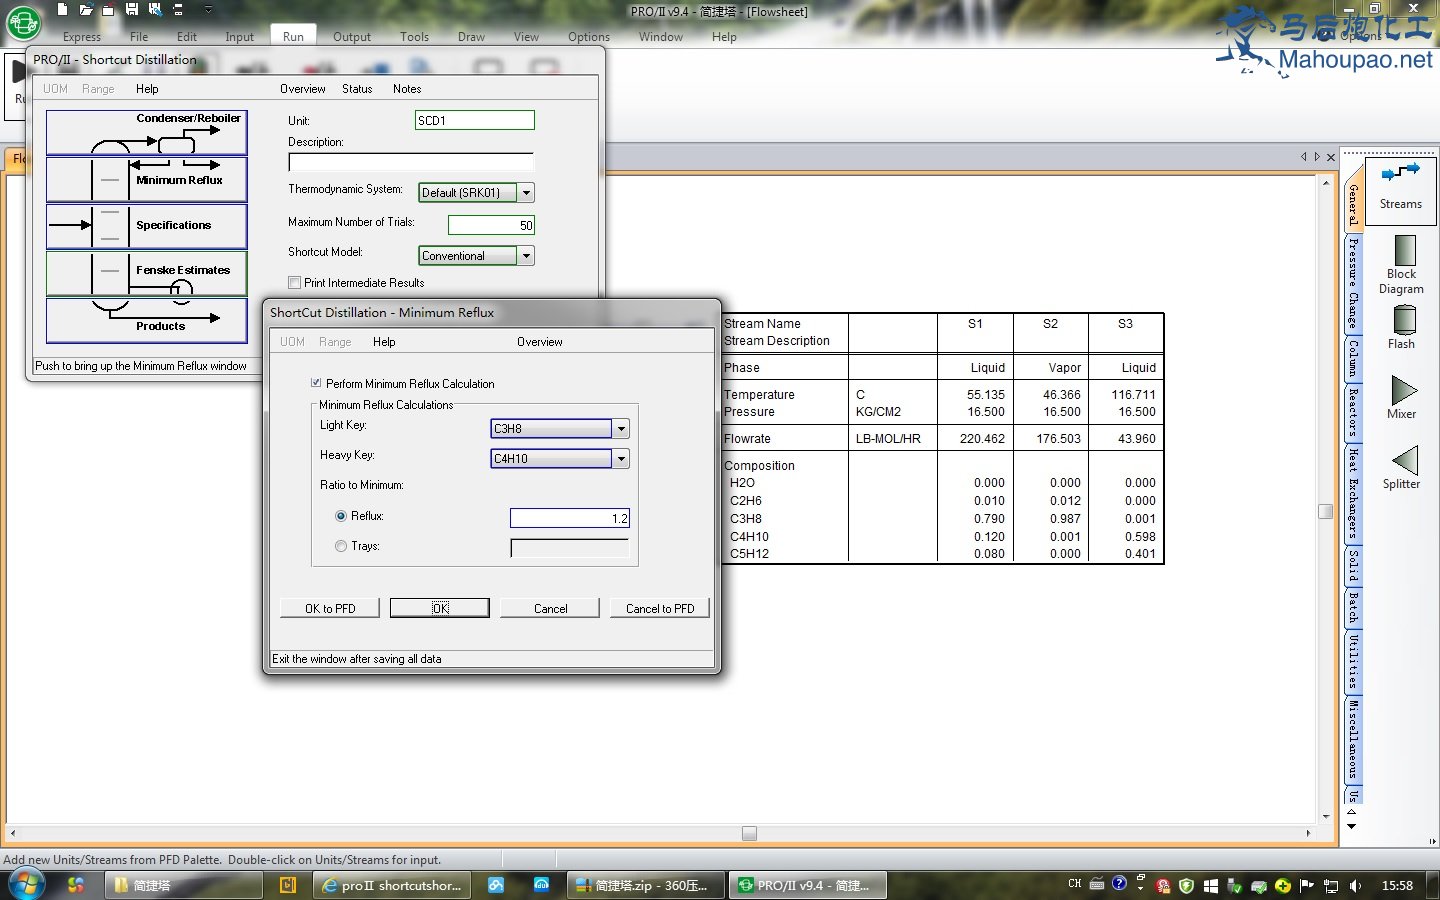
Task: Switch to Pressure Change palette tab
Action: tap(1353, 284)
